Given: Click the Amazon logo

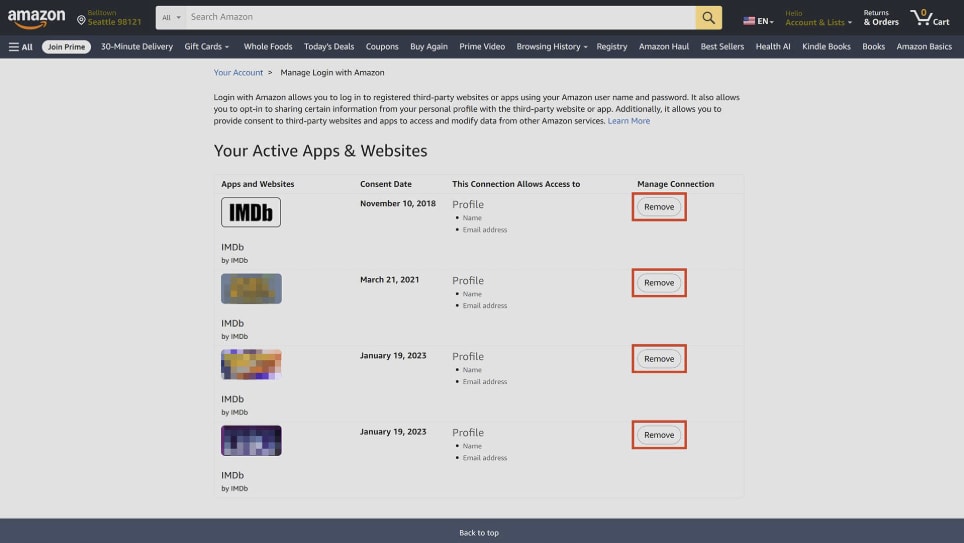Looking at the screenshot, I should pyautogui.click(x=36, y=18).
